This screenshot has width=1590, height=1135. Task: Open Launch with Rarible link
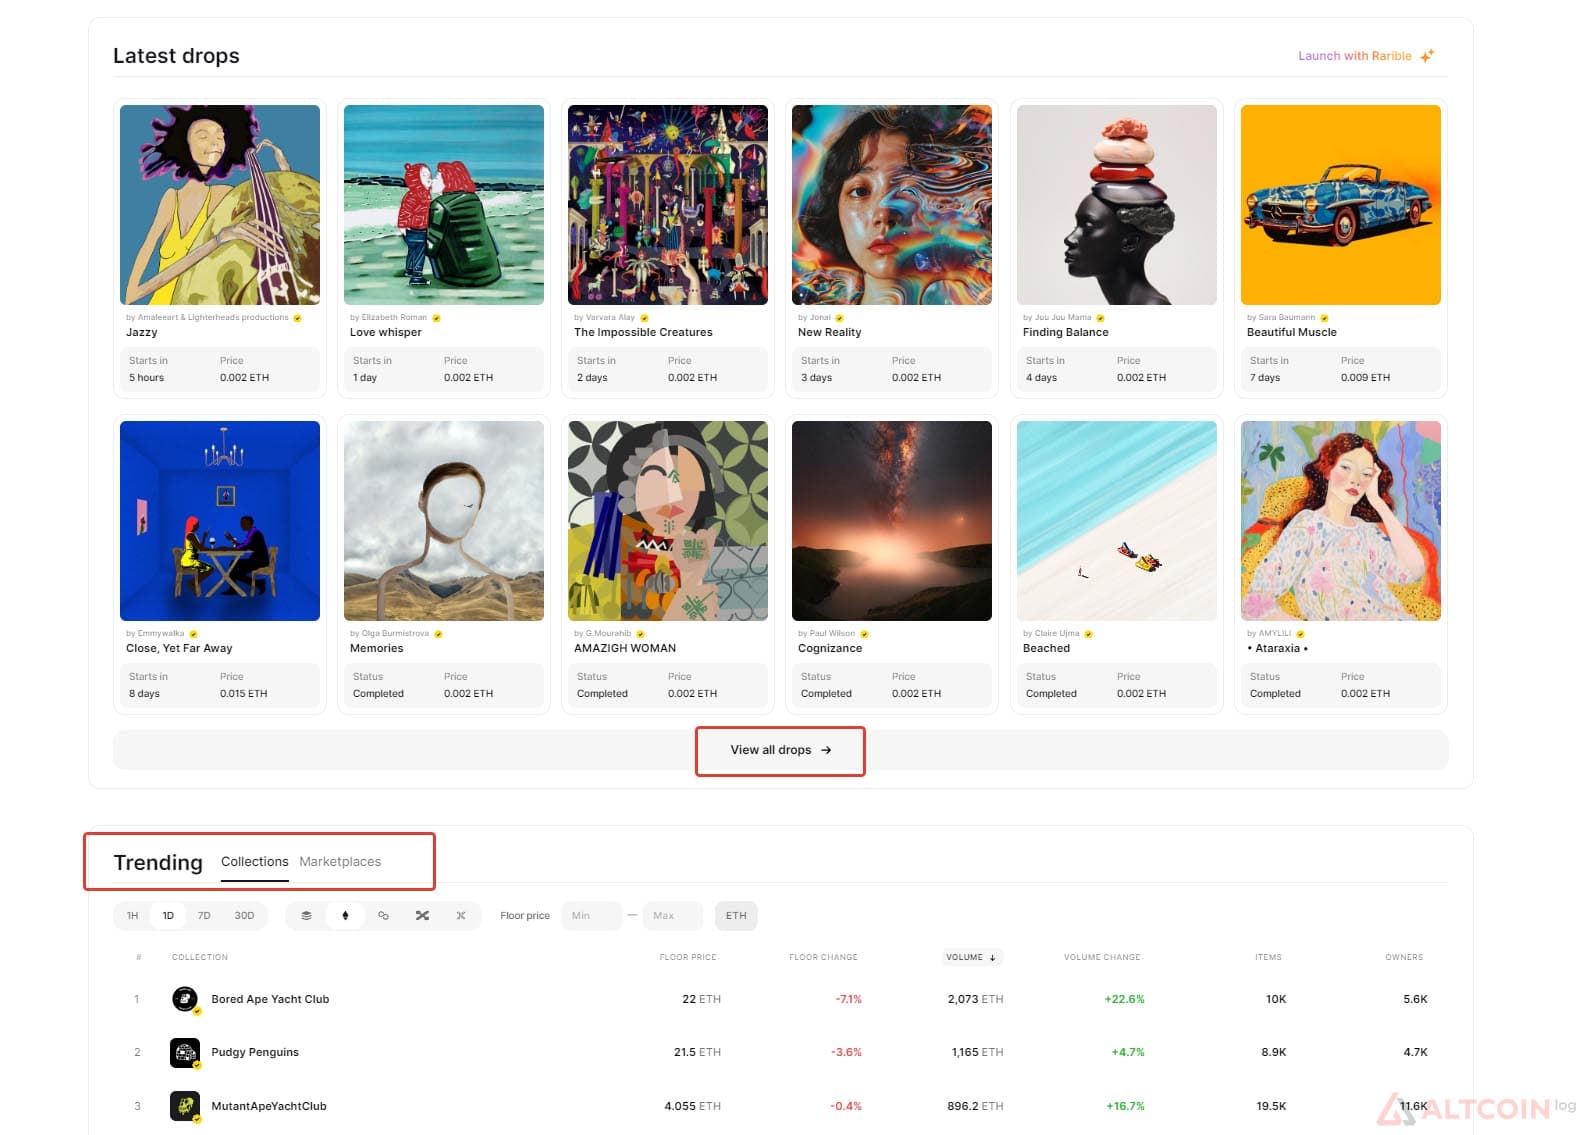[x=1354, y=56]
